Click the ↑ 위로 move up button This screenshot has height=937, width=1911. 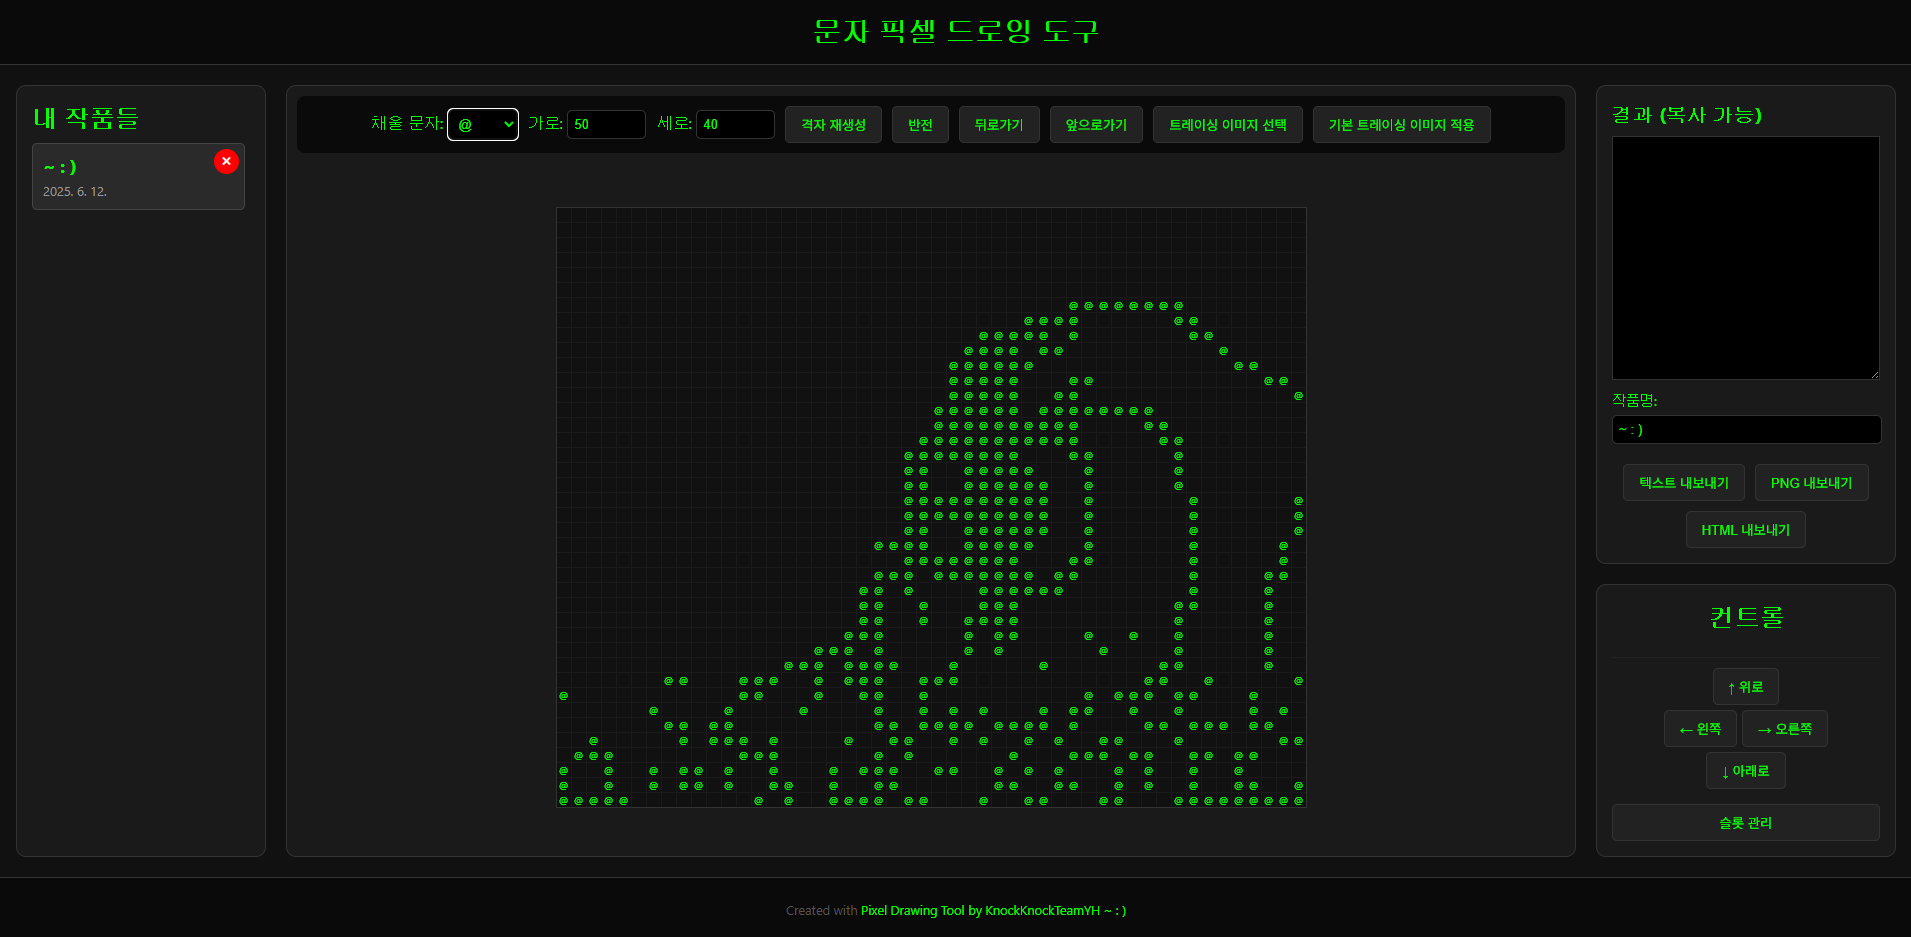click(1746, 687)
